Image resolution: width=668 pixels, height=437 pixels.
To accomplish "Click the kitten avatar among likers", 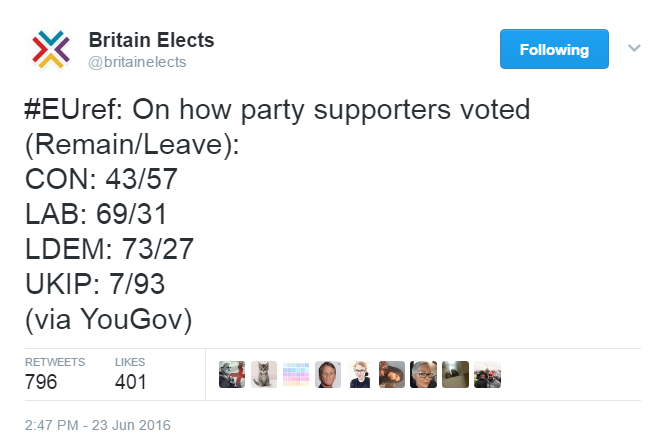I will click(264, 374).
